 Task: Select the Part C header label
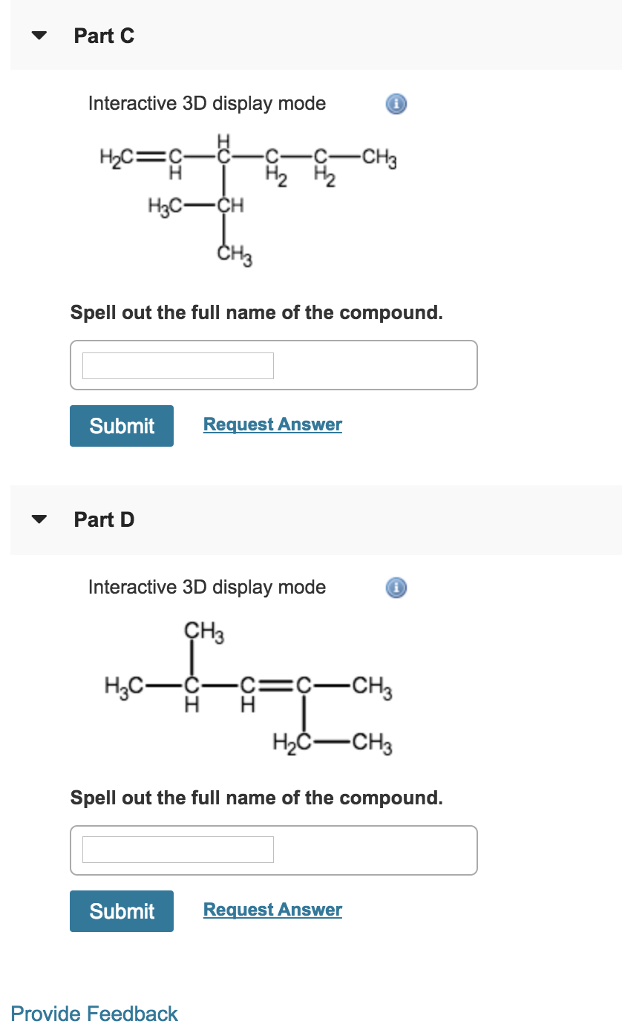coord(103,35)
